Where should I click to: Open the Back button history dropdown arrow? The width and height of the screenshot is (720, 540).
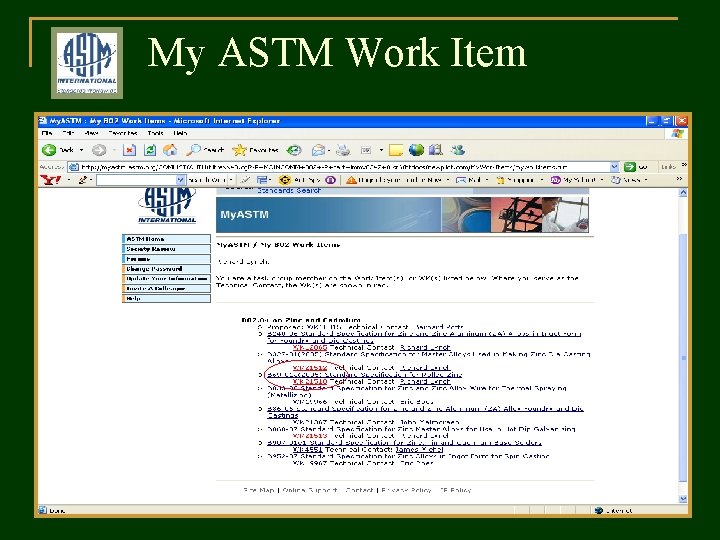point(81,150)
